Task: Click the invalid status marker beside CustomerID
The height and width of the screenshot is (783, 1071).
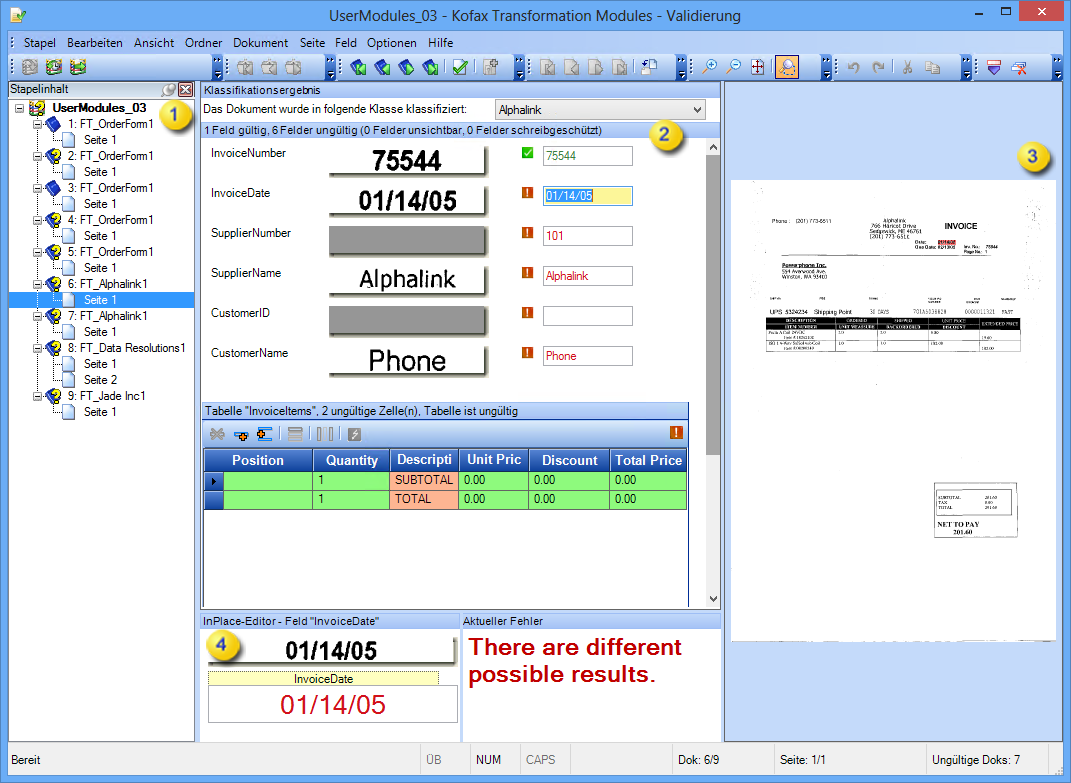Action: coord(527,313)
